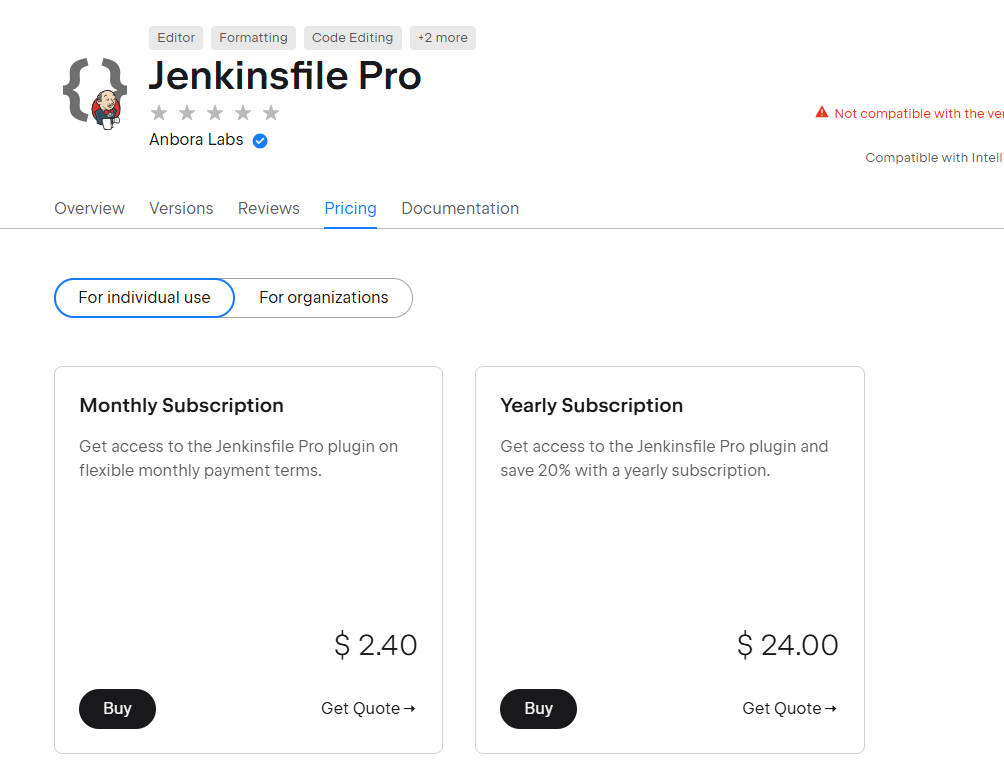This screenshot has height=783, width=1004.
Task: Expand the +2 more tags
Action: coord(443,38)
